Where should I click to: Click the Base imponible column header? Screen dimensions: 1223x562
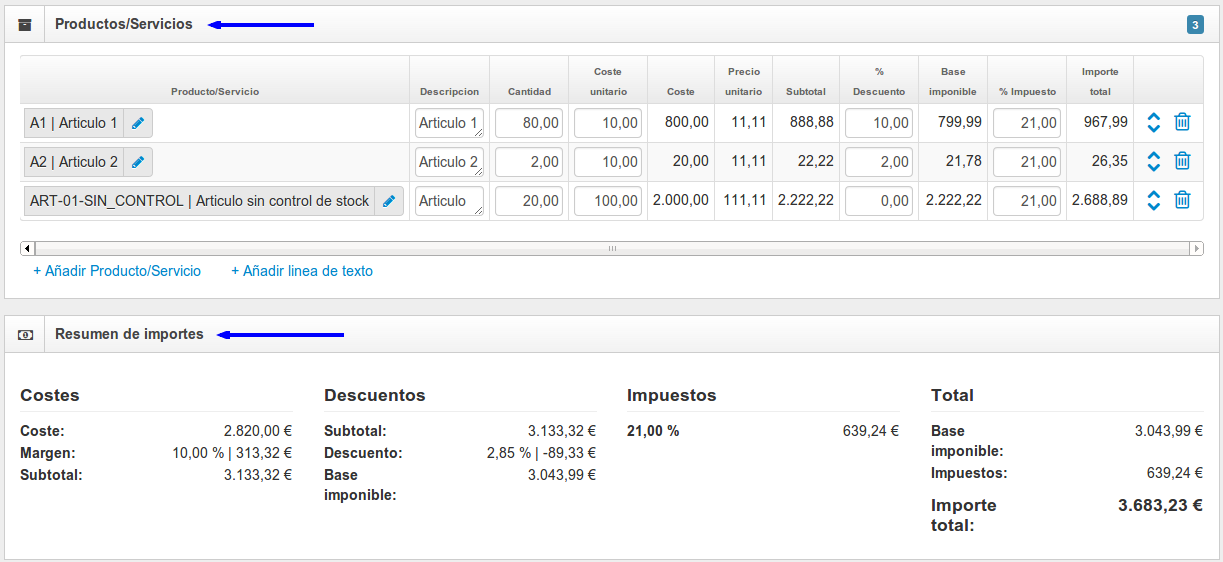pyautogui.click(x=953, y=82)
